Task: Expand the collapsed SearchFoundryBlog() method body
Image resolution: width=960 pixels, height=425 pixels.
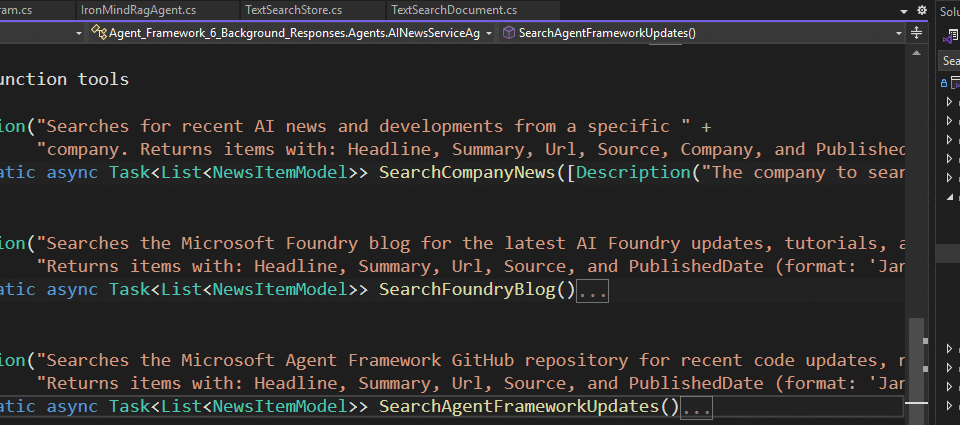Action: coord(593,291)
